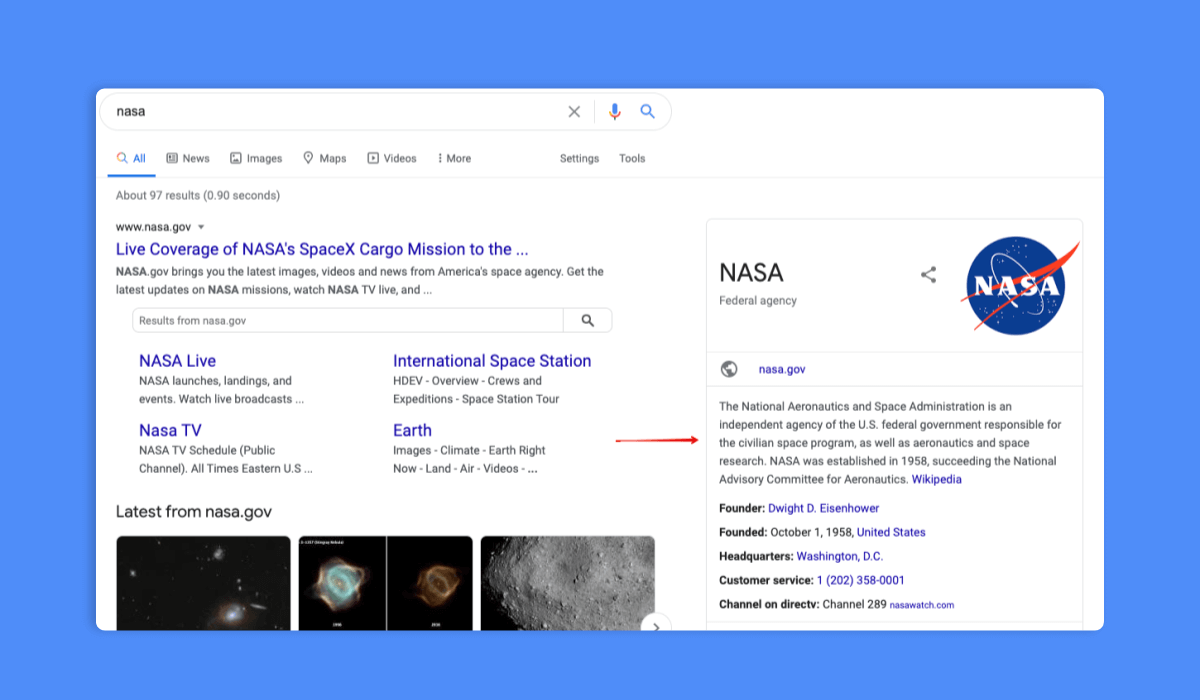1200x700 pixels.
Task: Click the magnifier in Results from nasa.gov box
Action: (x=587, y=319)
